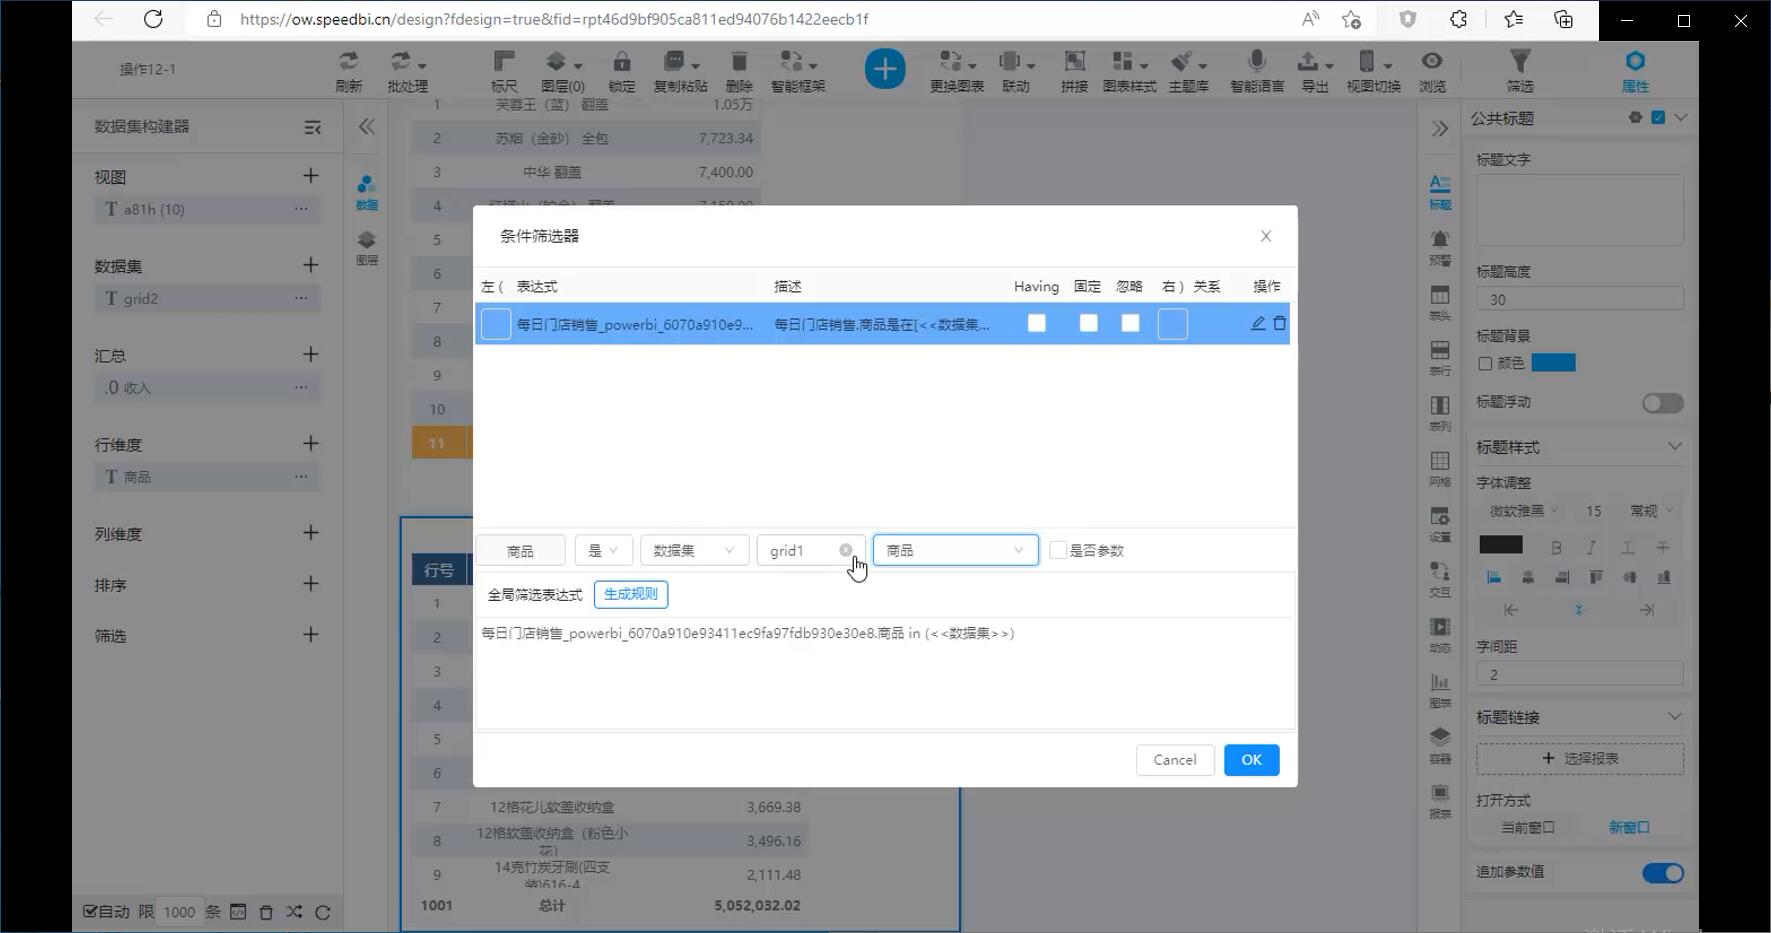This screenshot has width=1771, height=933.
Task: Click the 刷新 refresh toolbar icon
Action: click(348, 70)
